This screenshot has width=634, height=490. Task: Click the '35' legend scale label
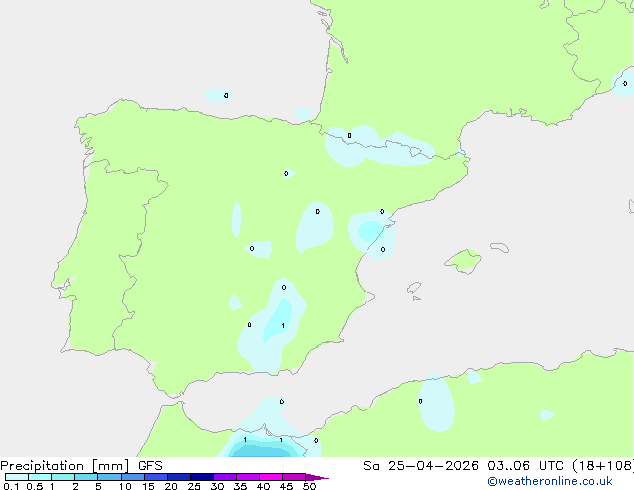[240, 486]
